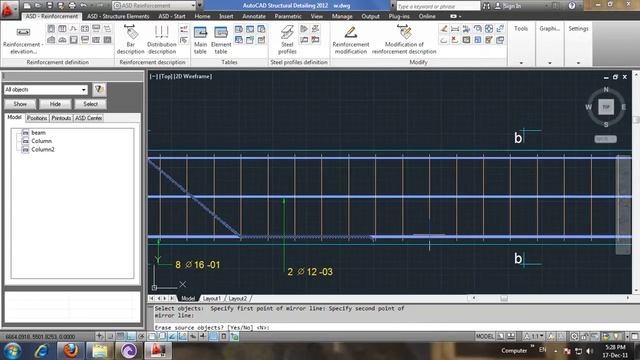Open the Home ribbon tab

tap(202, 16)
